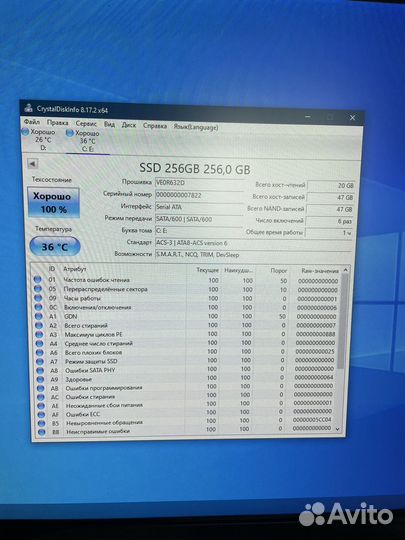The image size is (405, 540).
Task: Click status icon of attribute B5 row
Action: click(42, 423)
